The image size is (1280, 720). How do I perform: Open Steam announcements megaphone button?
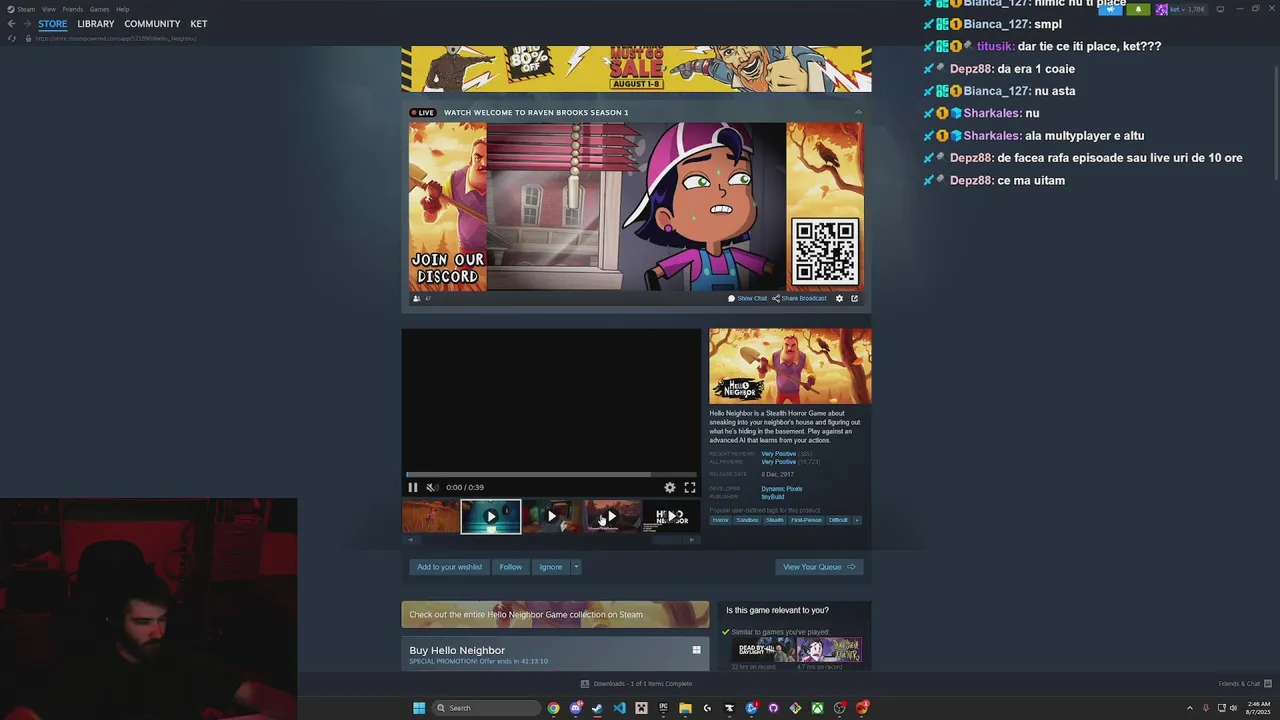(x=1110, y=9)
